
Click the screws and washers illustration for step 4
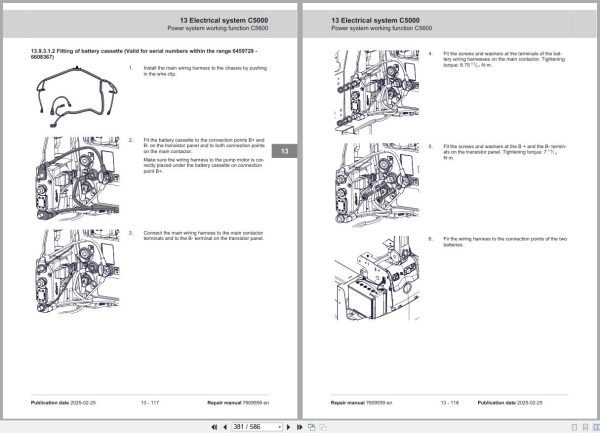click(x=377, y=92)
